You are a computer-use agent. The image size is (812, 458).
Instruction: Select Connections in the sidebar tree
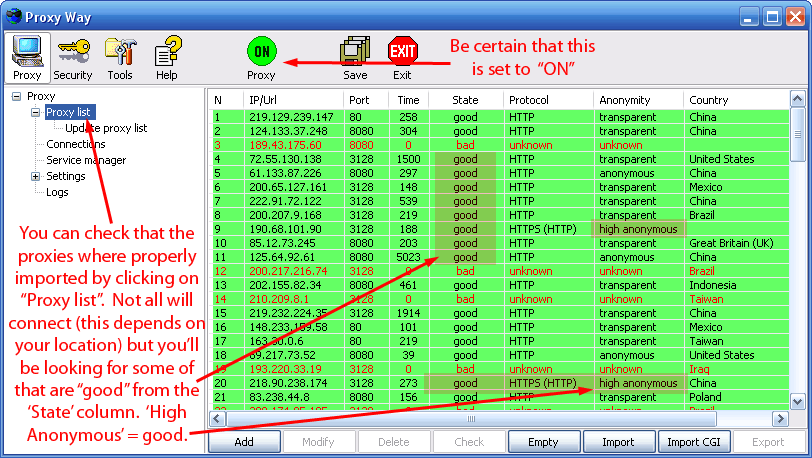tap(76, 144)
